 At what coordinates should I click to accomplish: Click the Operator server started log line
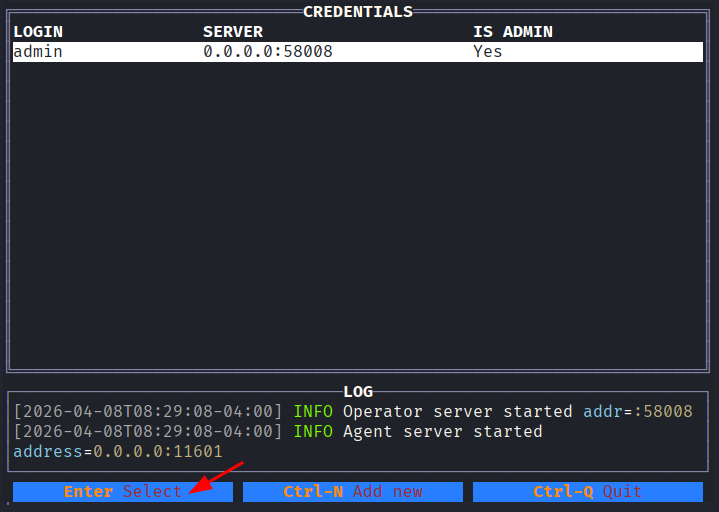tap(353, 412)
